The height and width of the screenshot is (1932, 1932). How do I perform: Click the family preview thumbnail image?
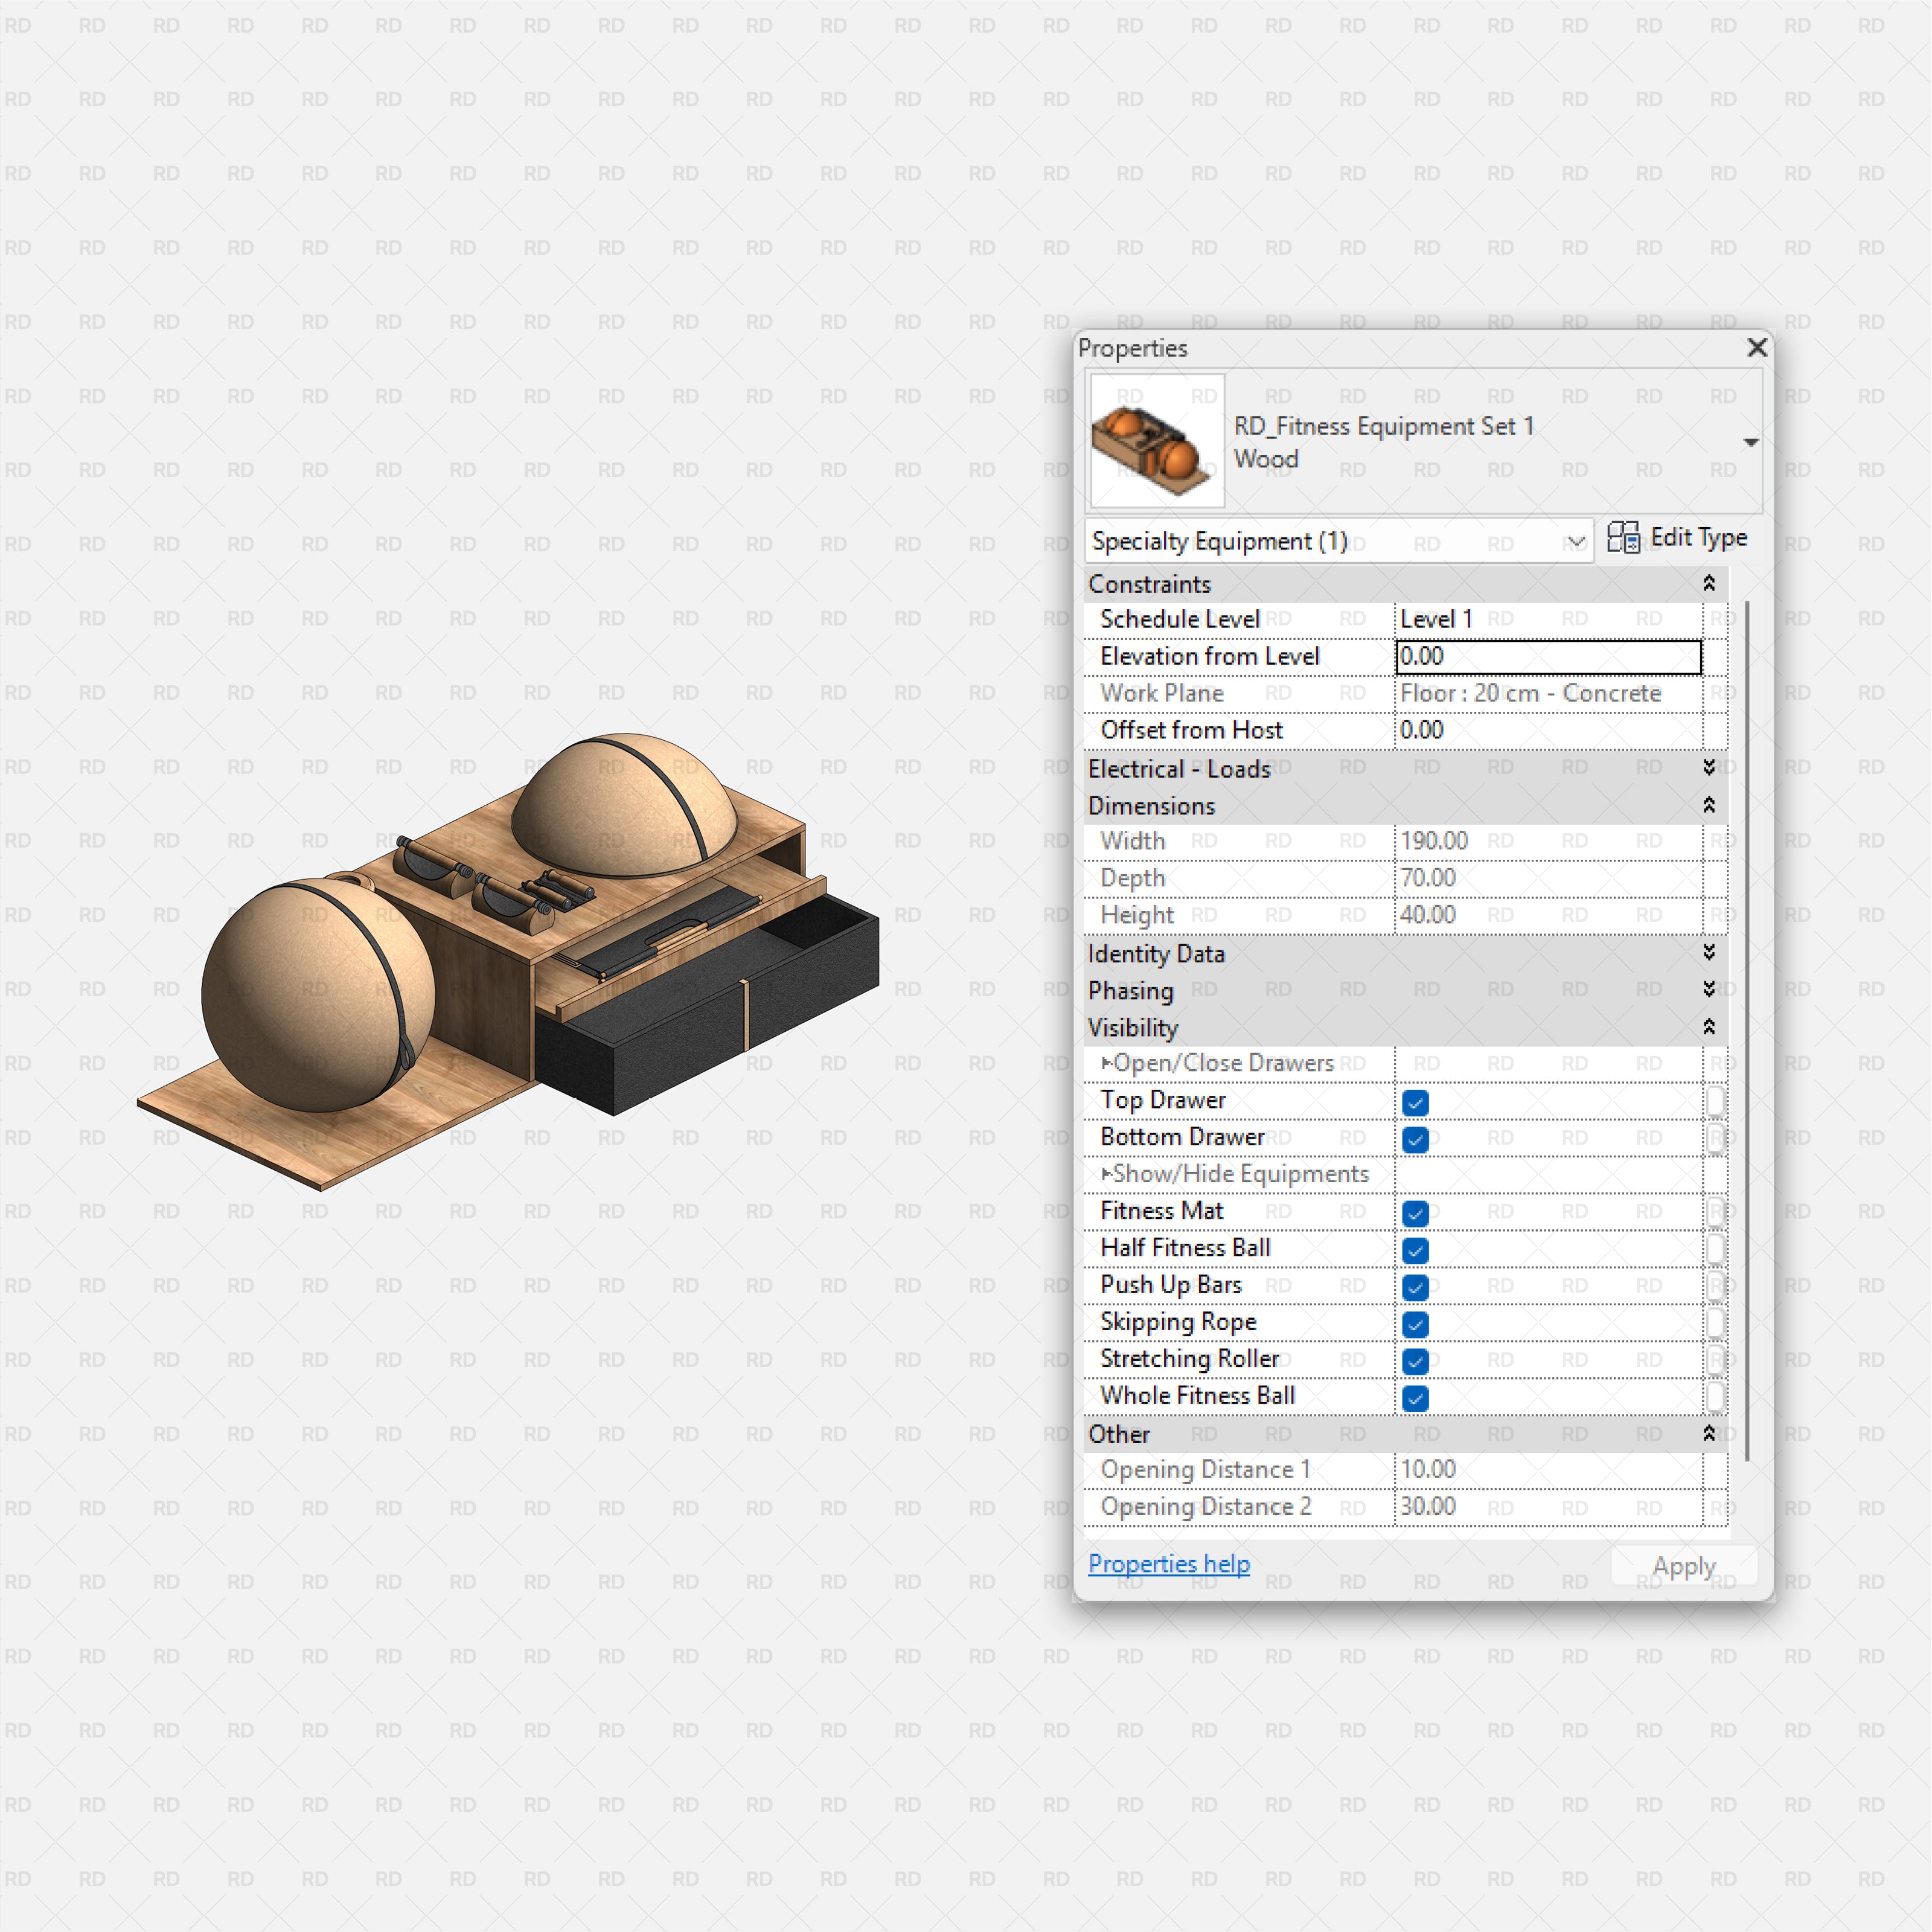[1156, 440]
